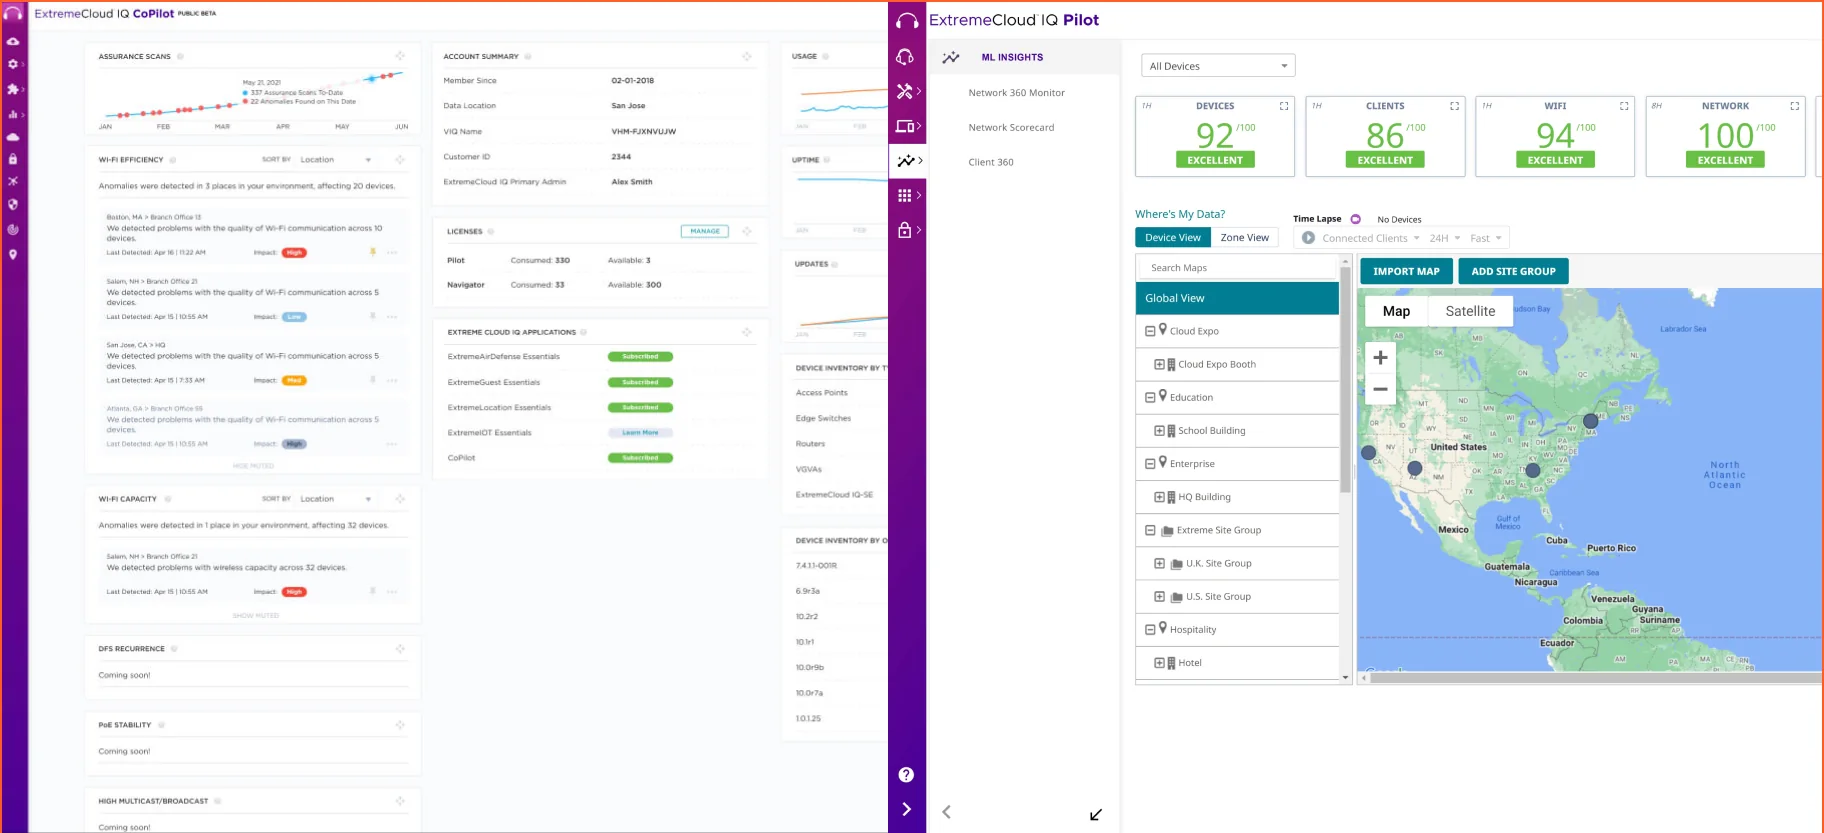Click the IMPORT MAP button
Screen dimensions: 1824x833
pyautogui.click(x=1406, y=271)
